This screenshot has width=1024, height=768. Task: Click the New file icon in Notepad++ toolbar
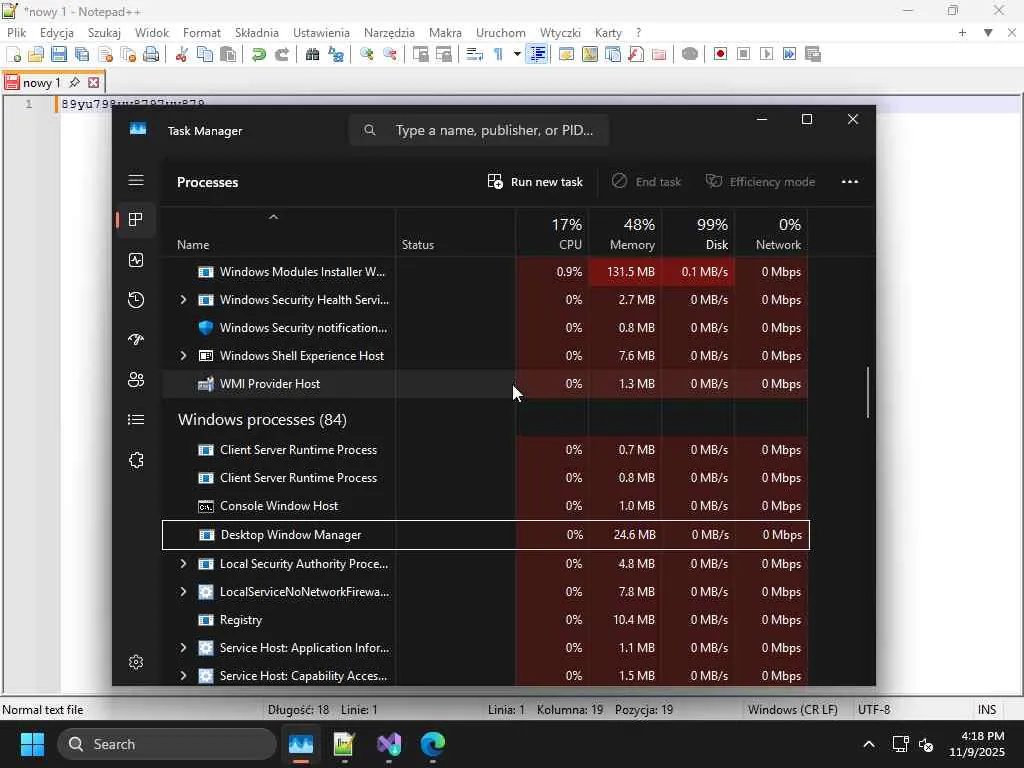click(x=14, y=54)
